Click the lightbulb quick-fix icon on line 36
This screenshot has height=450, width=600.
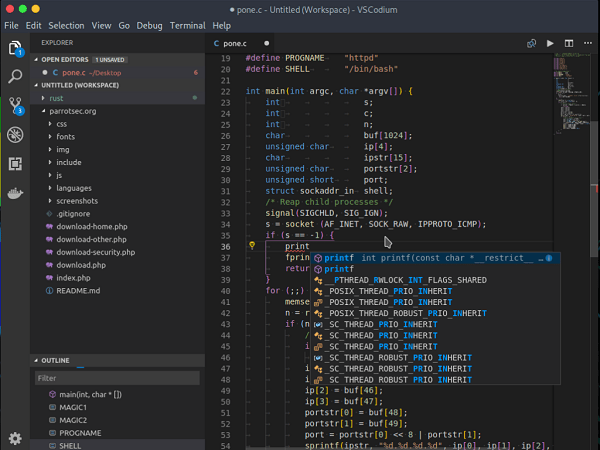click(252, 245)
